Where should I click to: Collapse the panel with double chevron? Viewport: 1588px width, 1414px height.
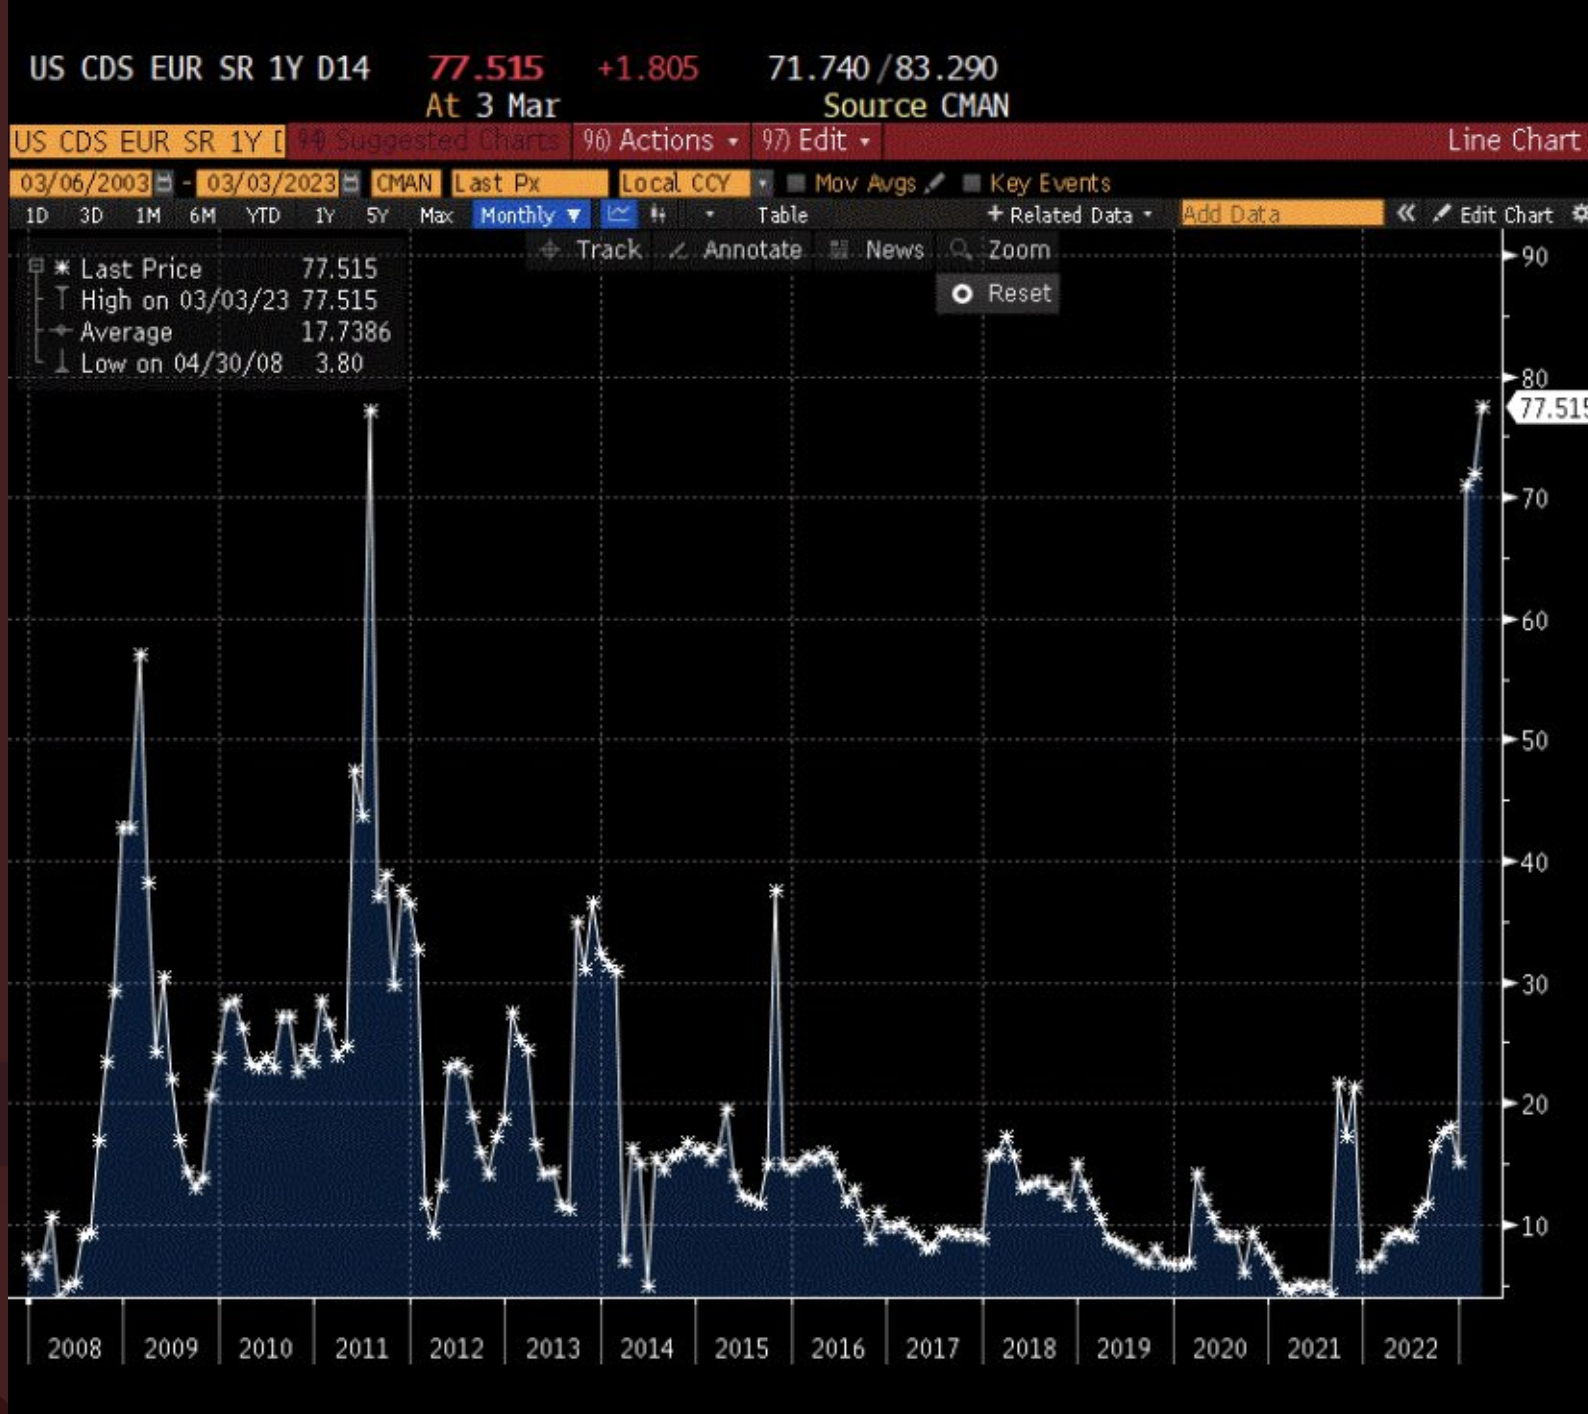[x=1406, y=214]
